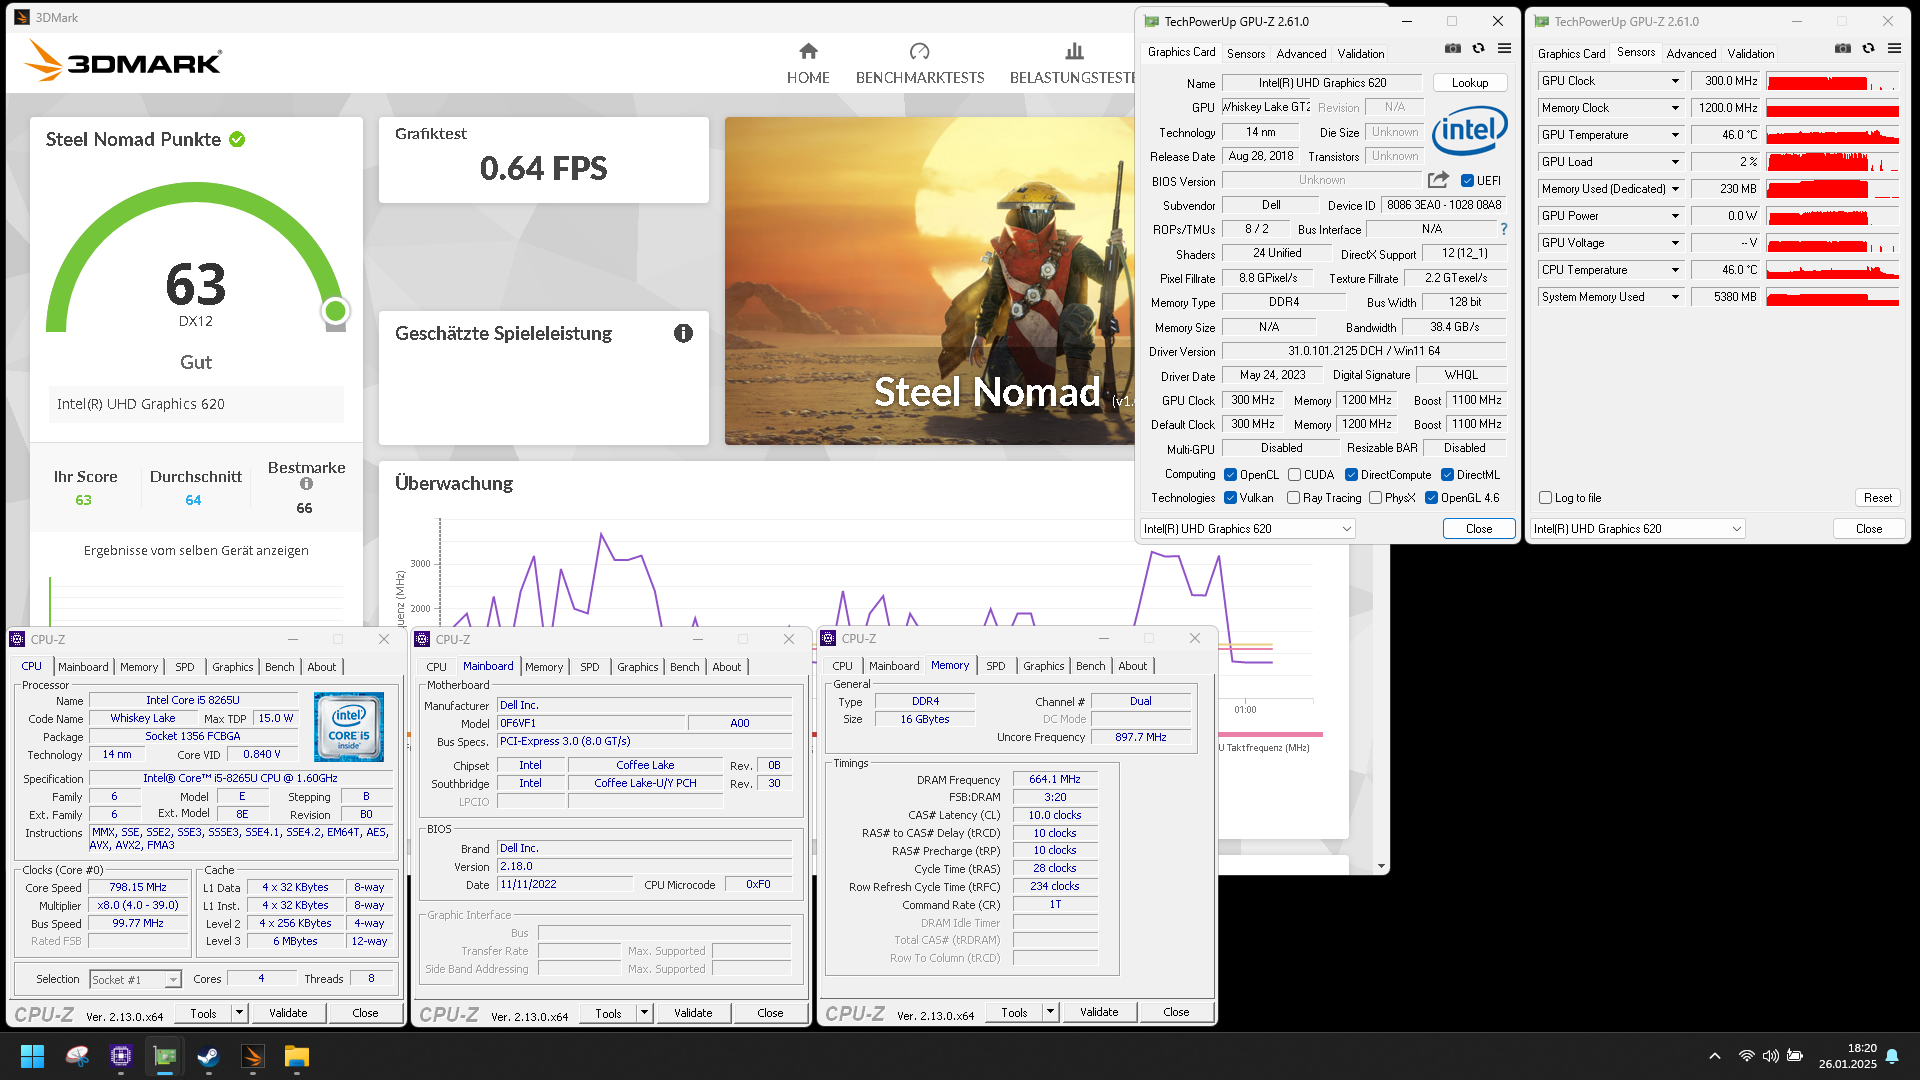Switch to Validation tab in GPU-Z Sensors window
The width and height of the screenshot is (1920, 1080).
[1750, 54]
